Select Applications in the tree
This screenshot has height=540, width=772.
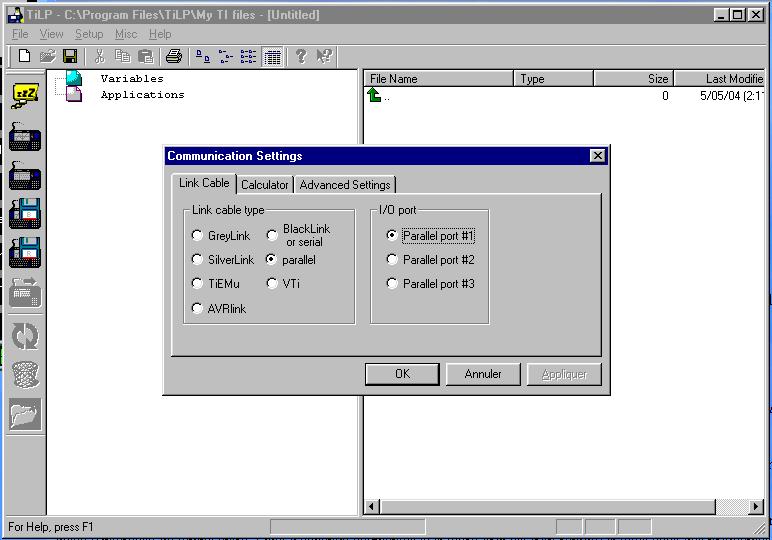(142, 95)
